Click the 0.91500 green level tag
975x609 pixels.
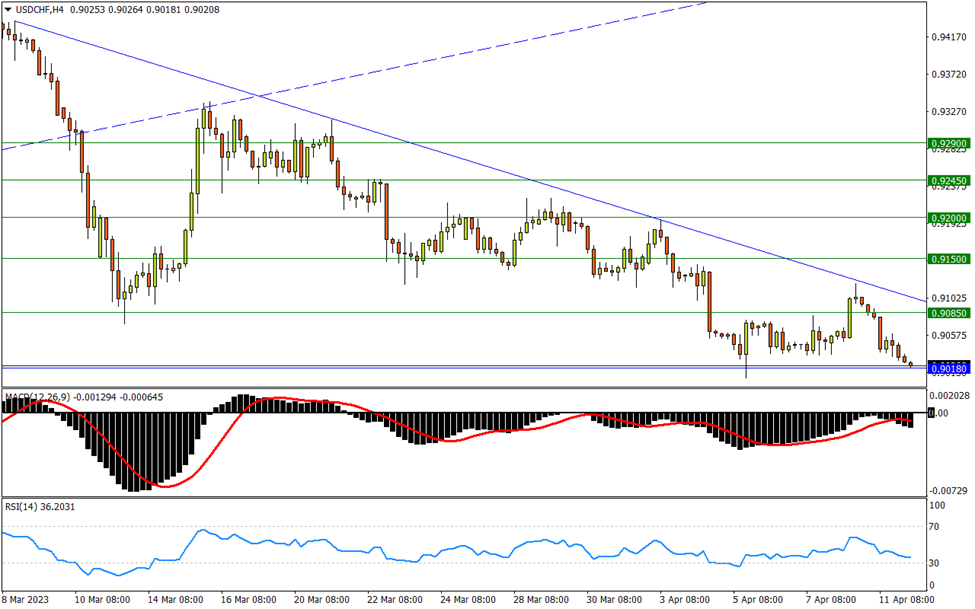point(947,259)
